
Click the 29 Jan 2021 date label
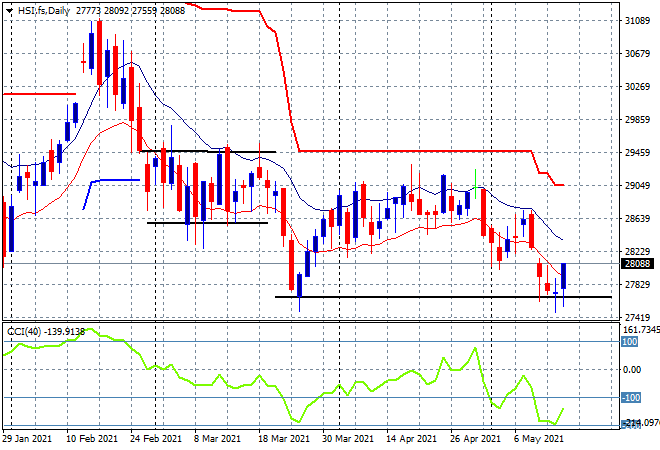tap(28, 439)
